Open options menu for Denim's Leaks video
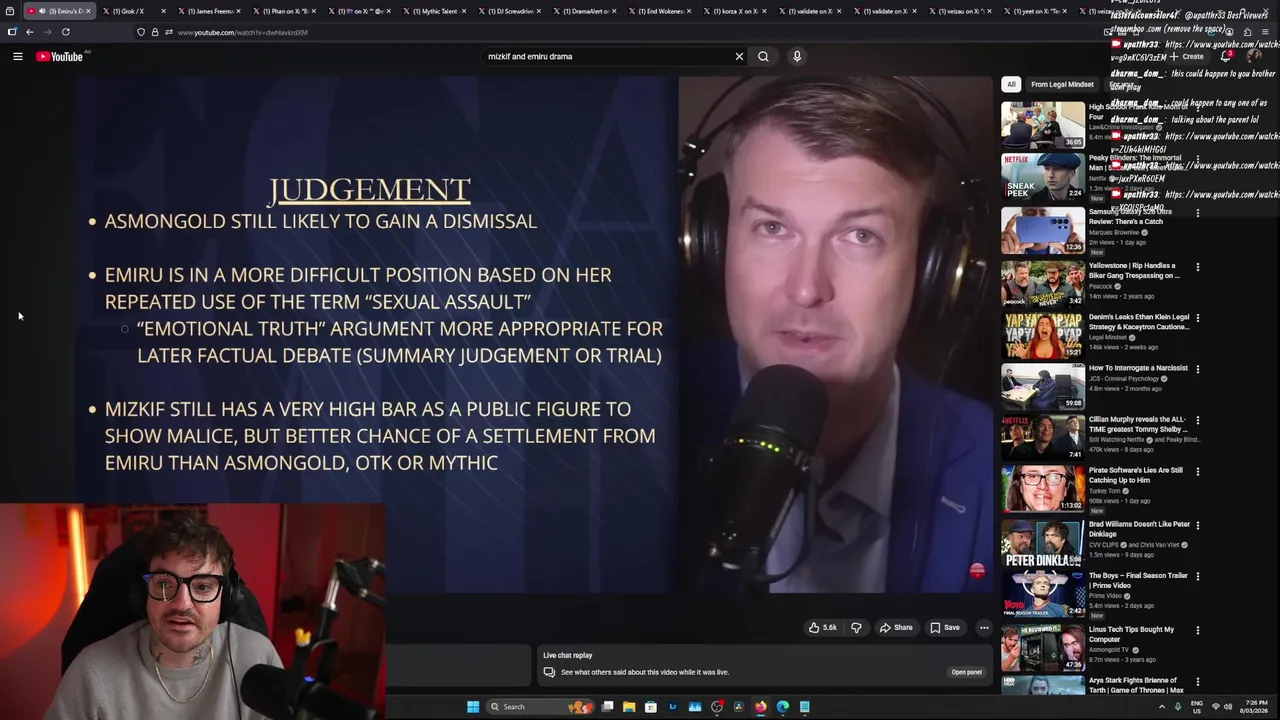Image resolution: width=1280 pixels, height=720 pixels. coord(1198,318)
